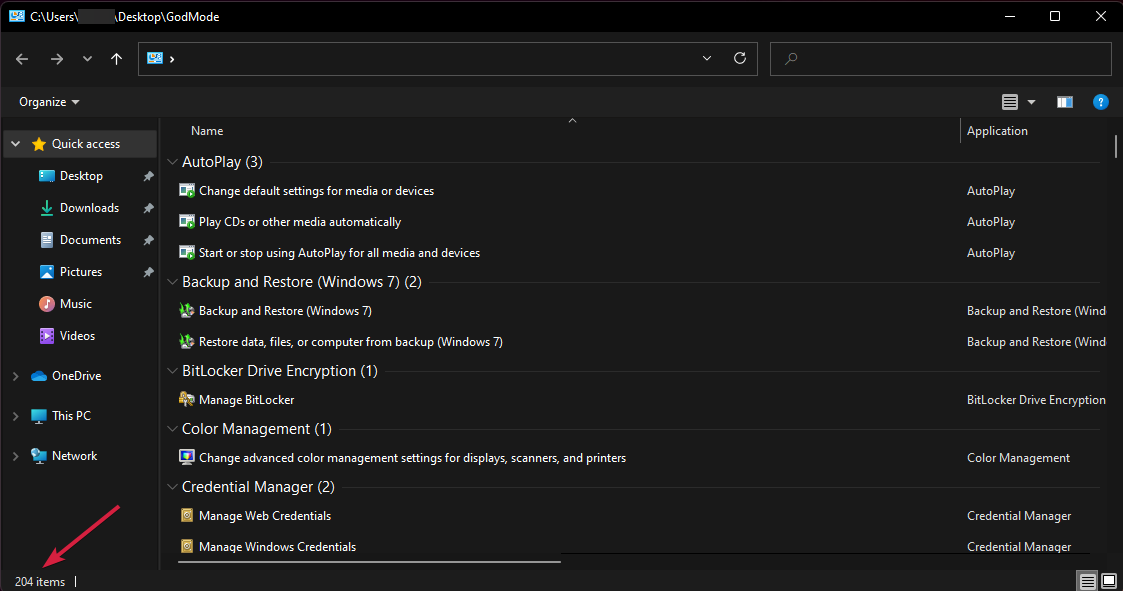Click the Backup and Restore (Windows 7) item icon

(187, 311)
